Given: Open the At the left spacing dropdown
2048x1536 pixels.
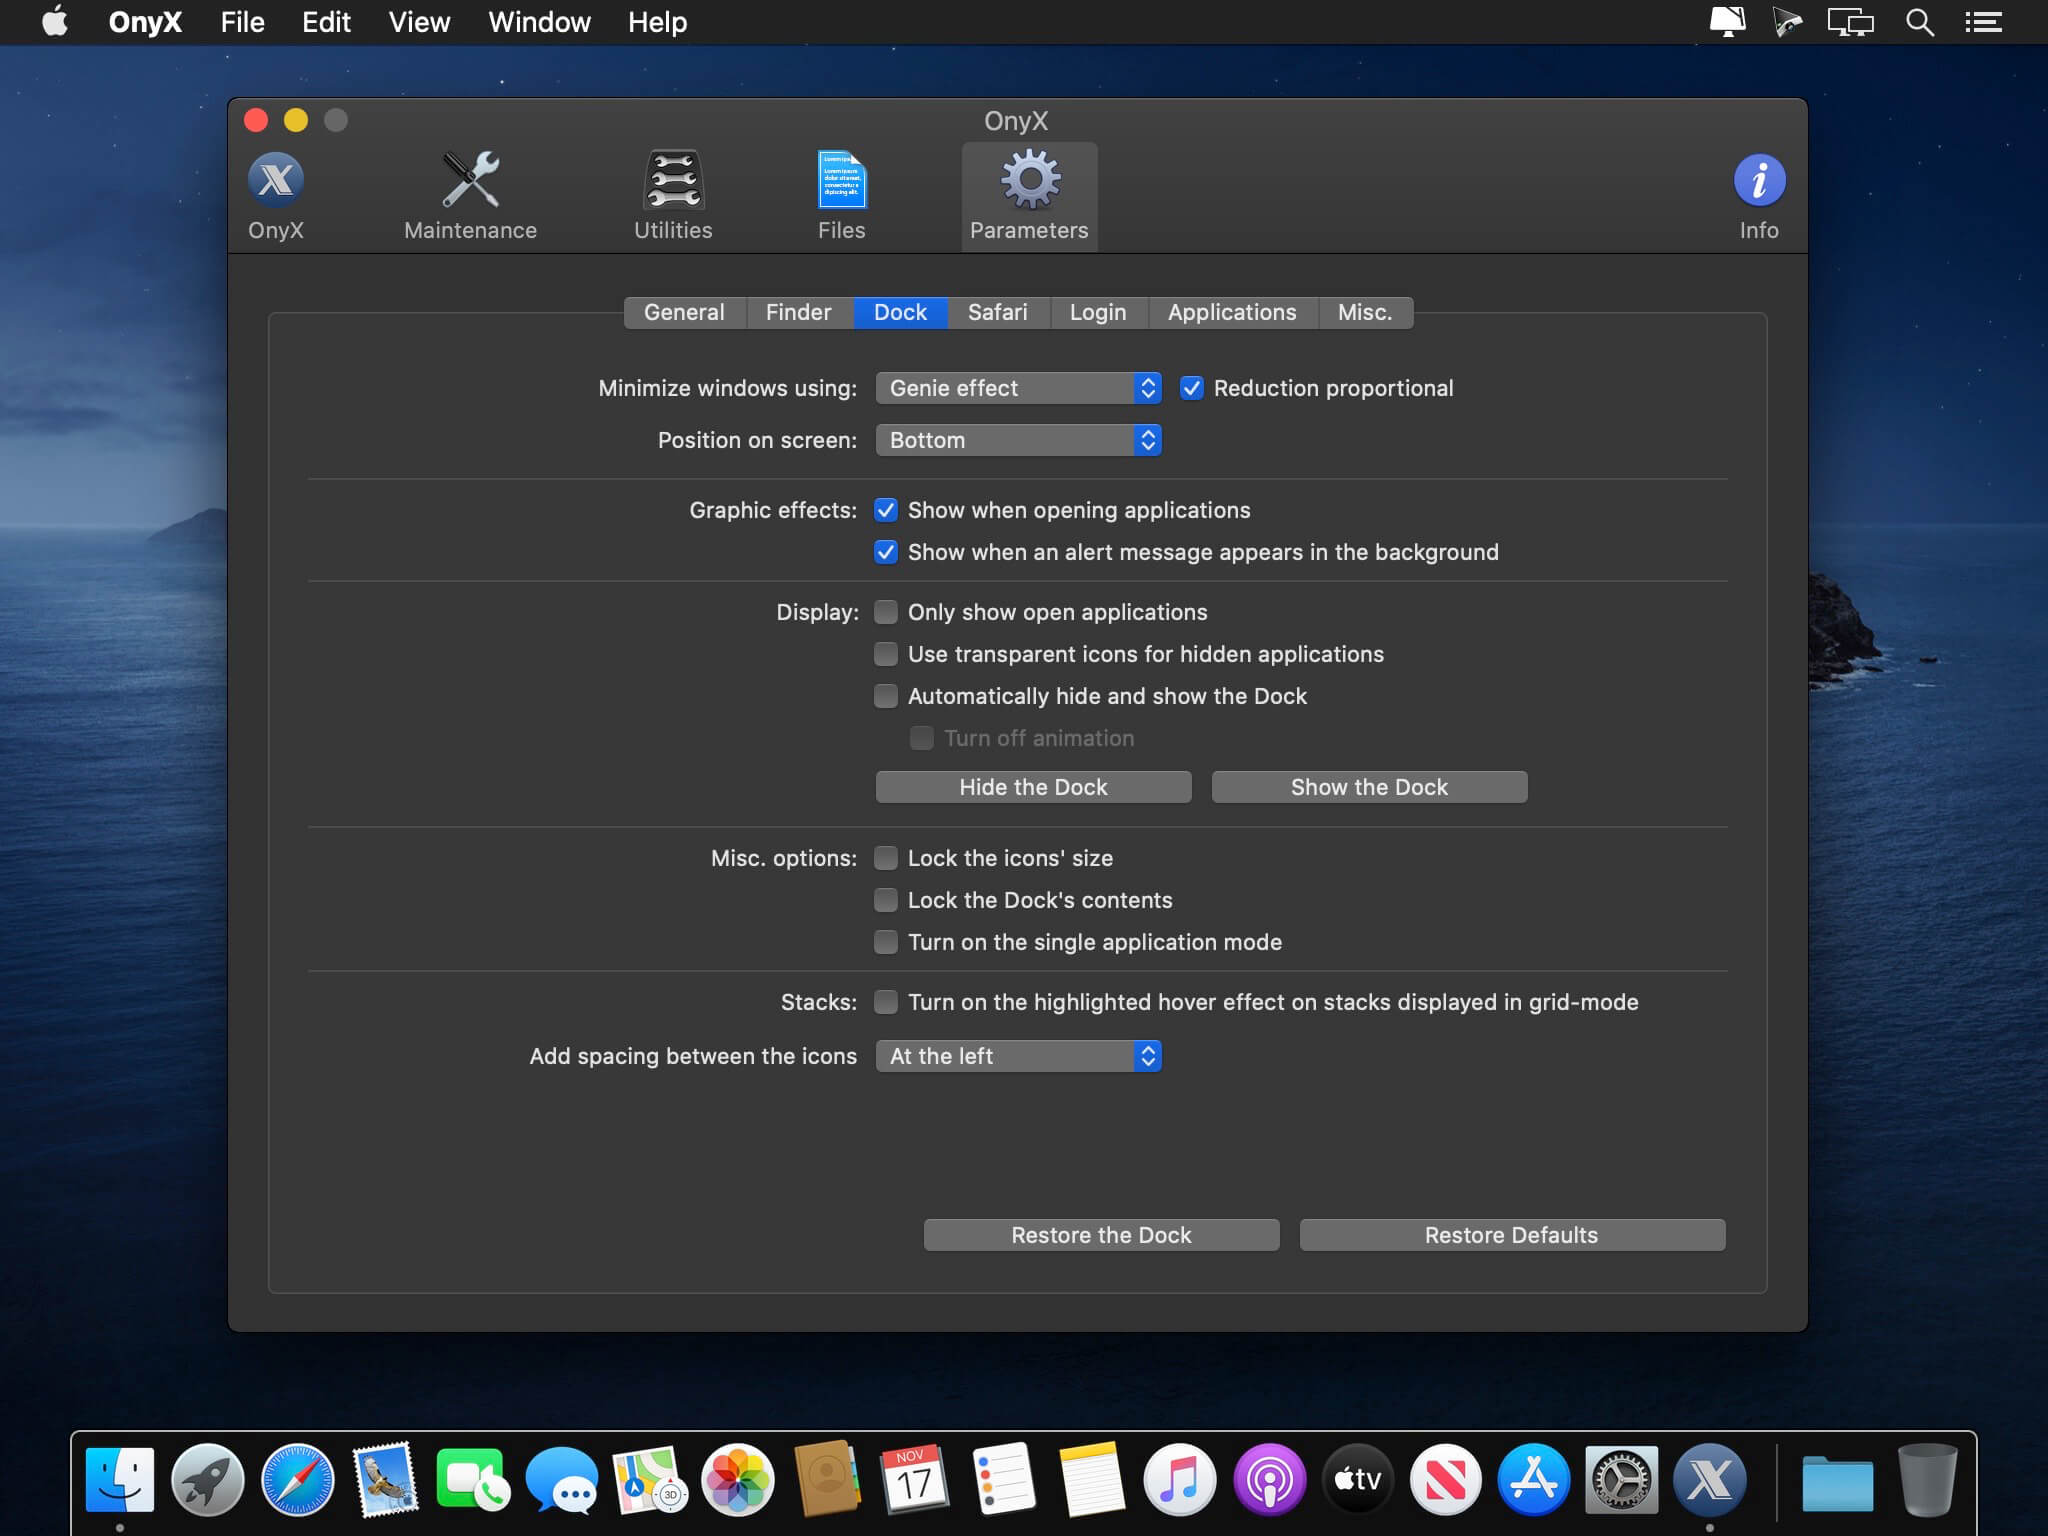Looking at the screenshot, I should (x=1018, y=1056).
